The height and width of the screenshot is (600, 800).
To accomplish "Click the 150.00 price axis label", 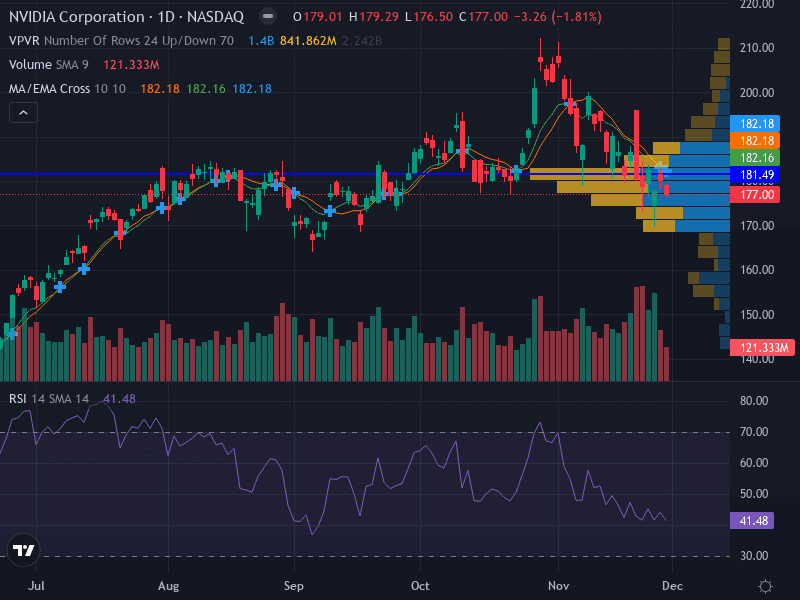I will click(757, 315).
